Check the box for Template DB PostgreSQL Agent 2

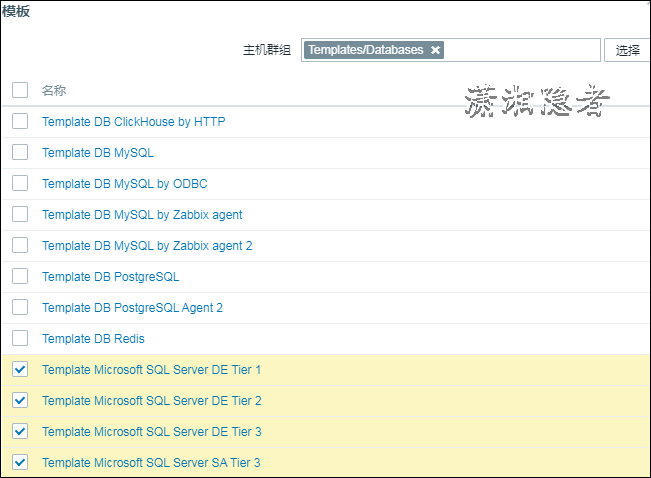click(x=20, y=307)
